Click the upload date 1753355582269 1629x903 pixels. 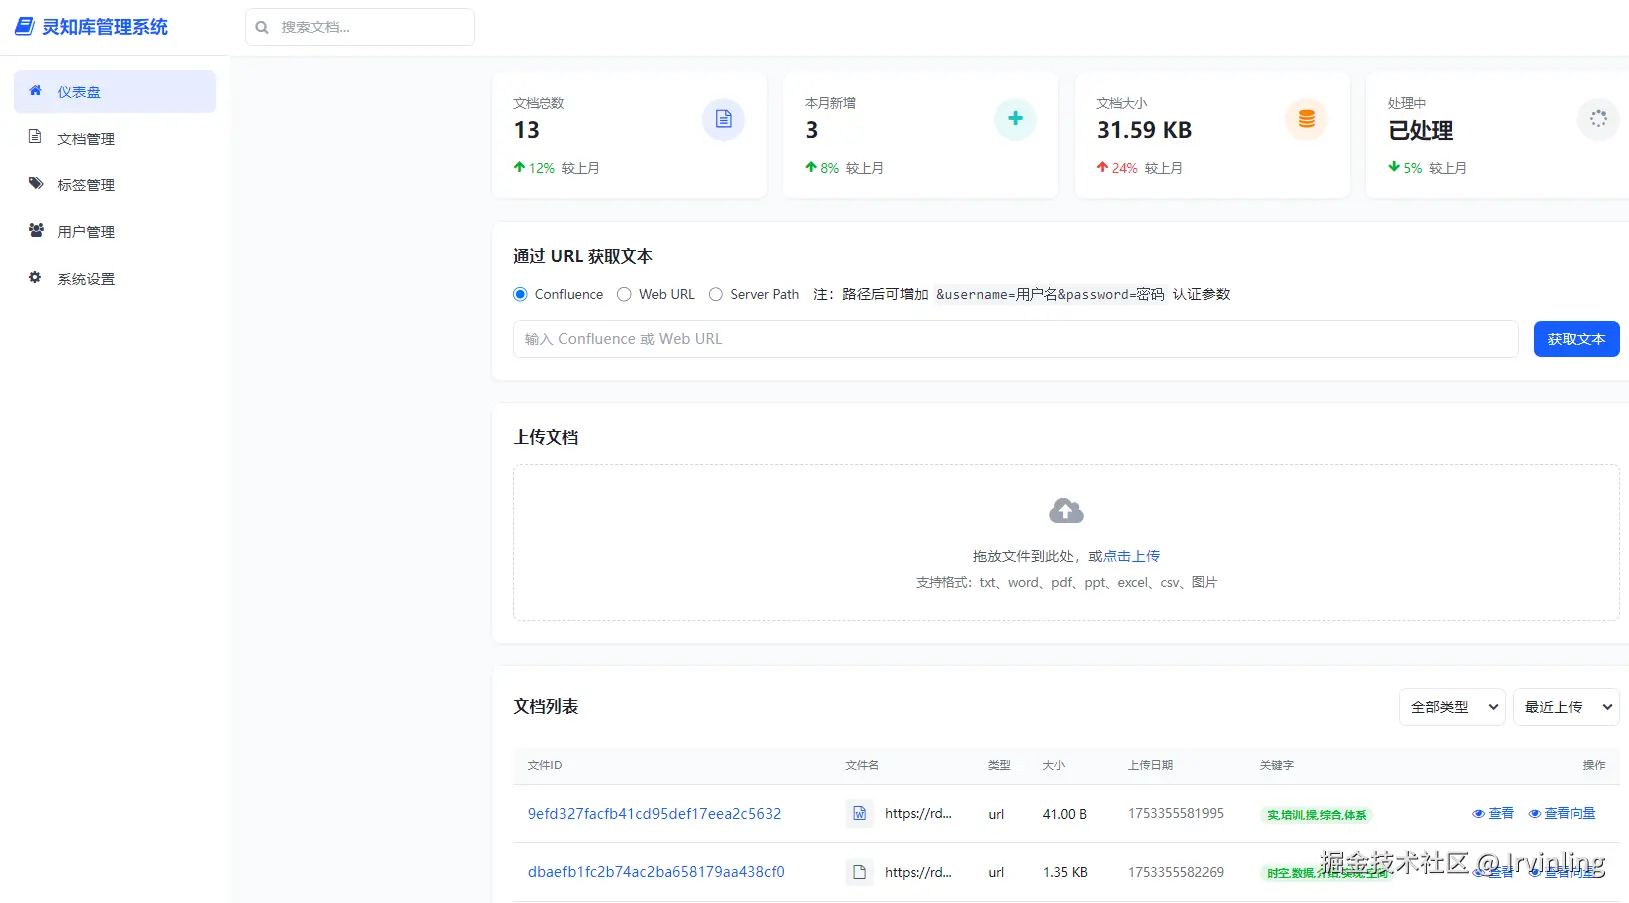click(1176, 872)
